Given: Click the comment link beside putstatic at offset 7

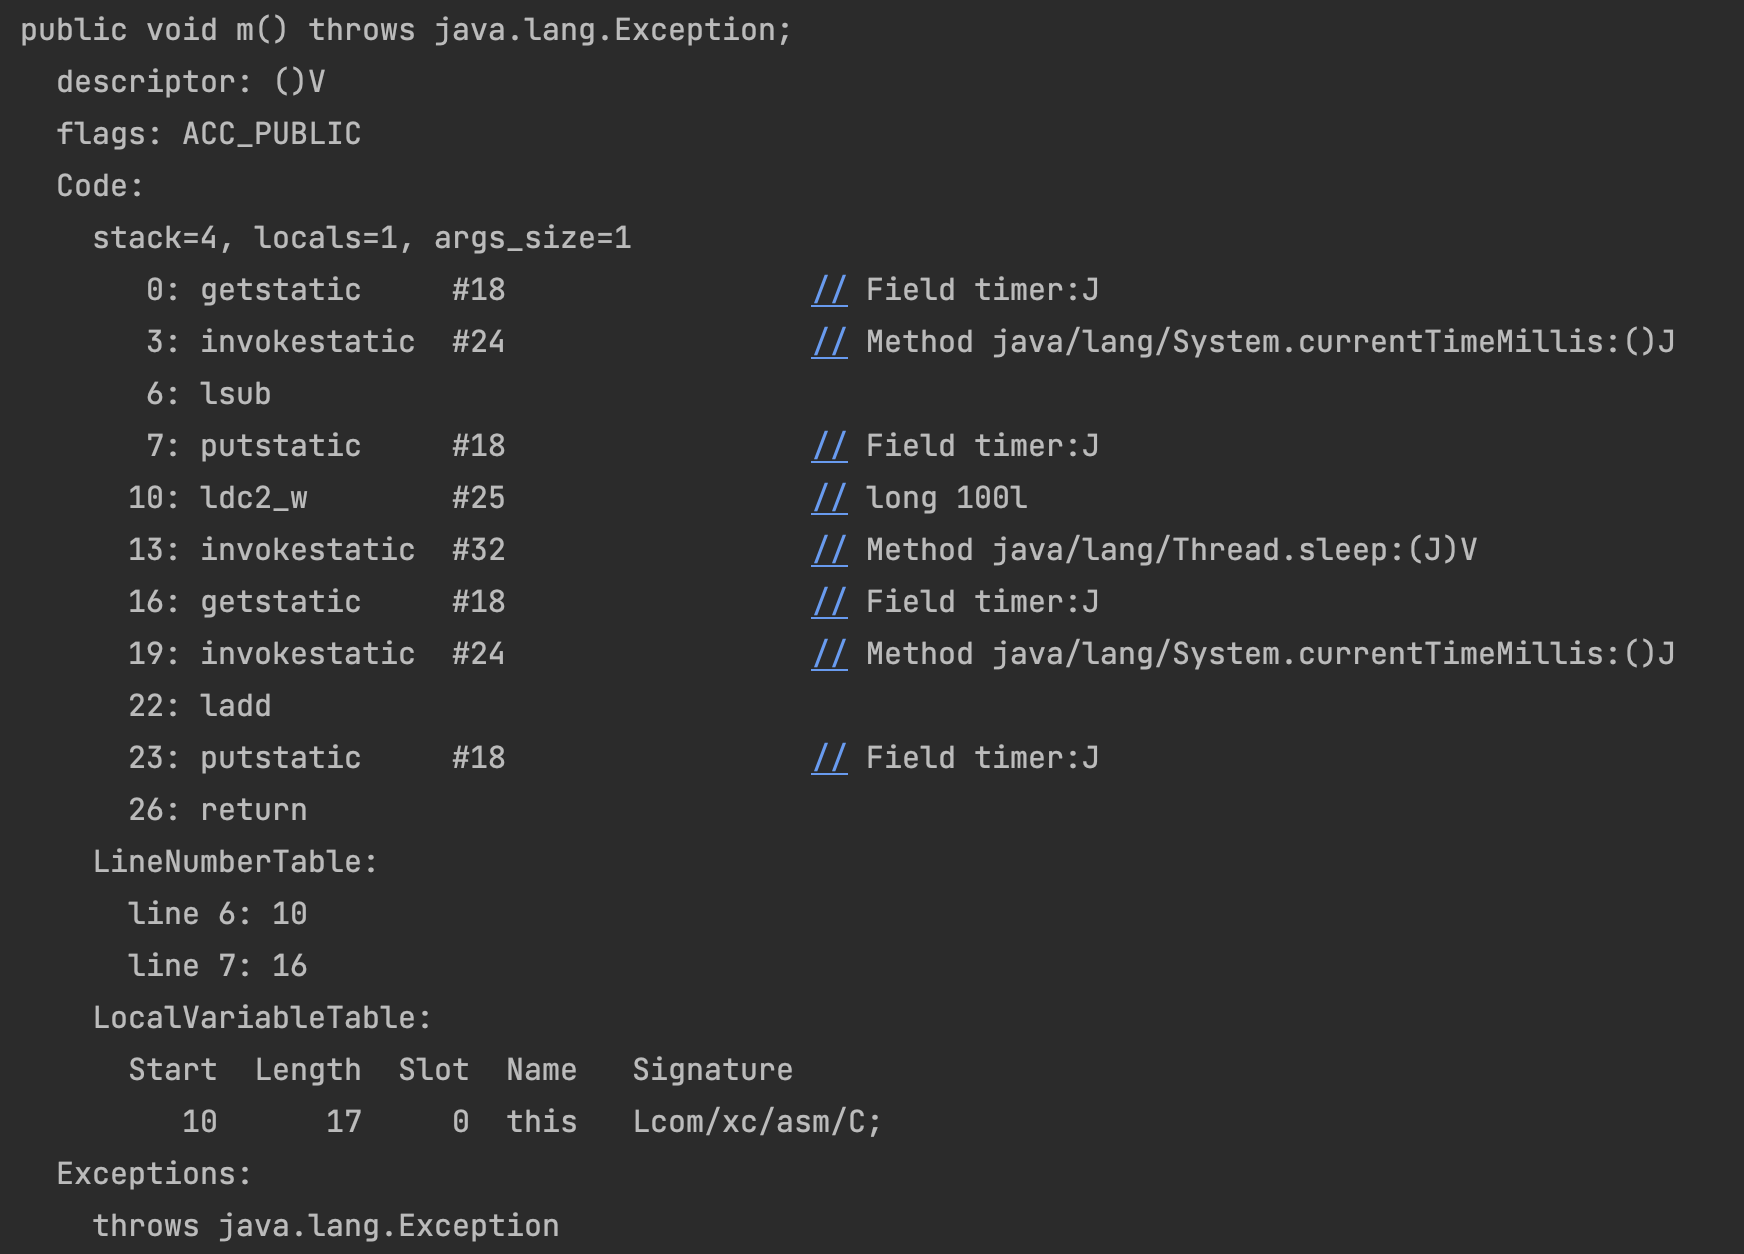Looking at the screenshot, I should (829, 446).
